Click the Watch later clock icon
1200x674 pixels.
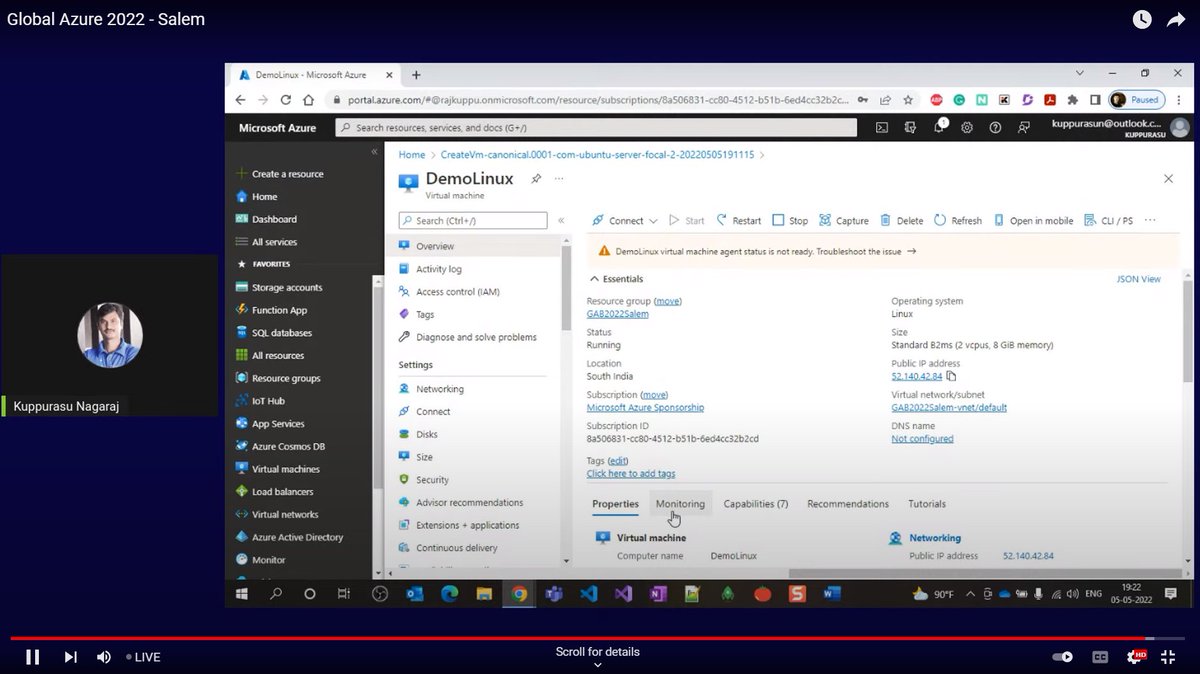tap(1141, 19)
